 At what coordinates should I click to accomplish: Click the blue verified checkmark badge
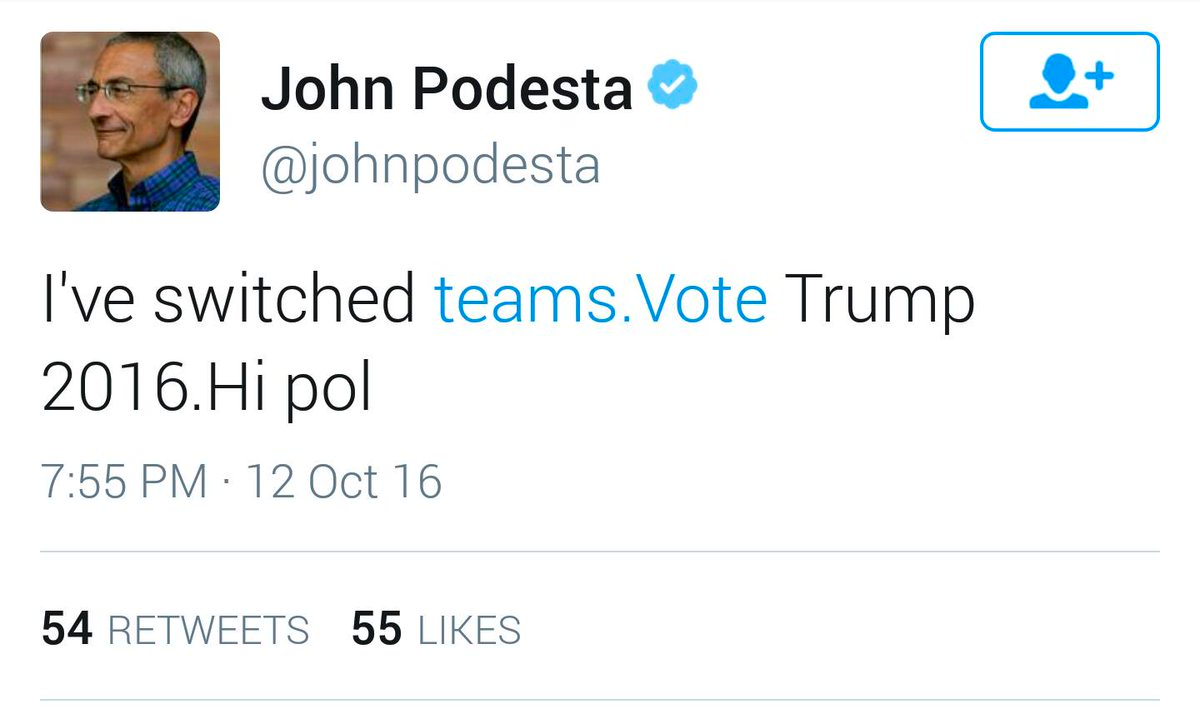coord(673,89)
